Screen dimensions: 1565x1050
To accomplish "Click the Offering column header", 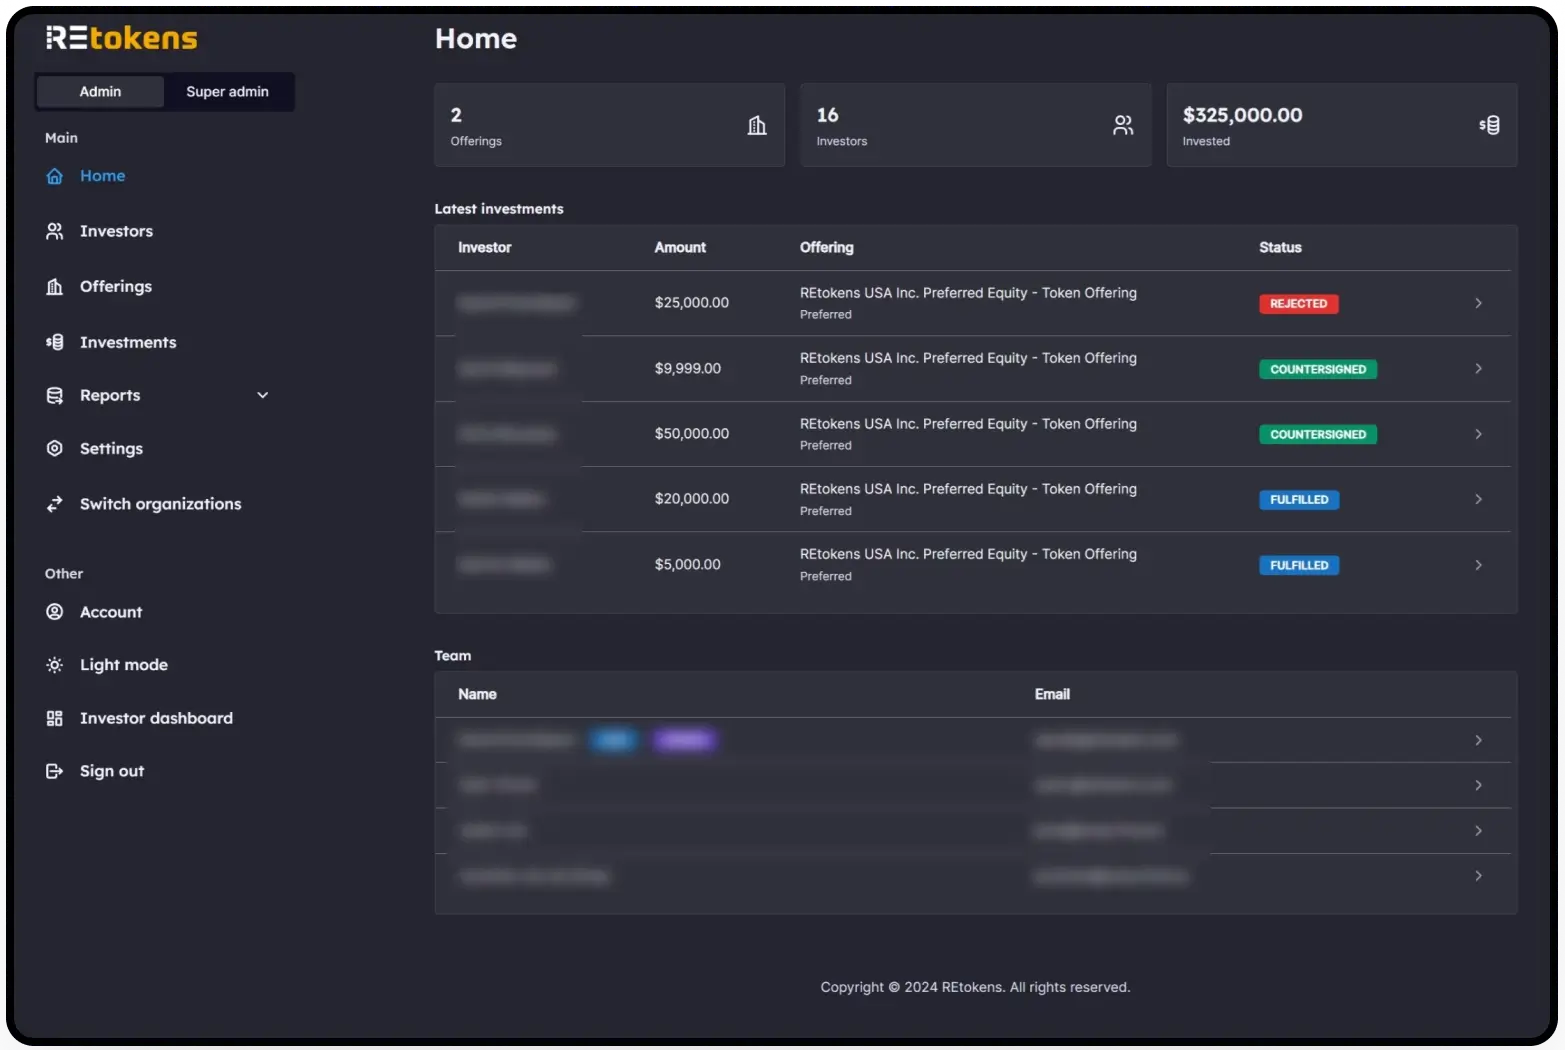I will (827, 248).
